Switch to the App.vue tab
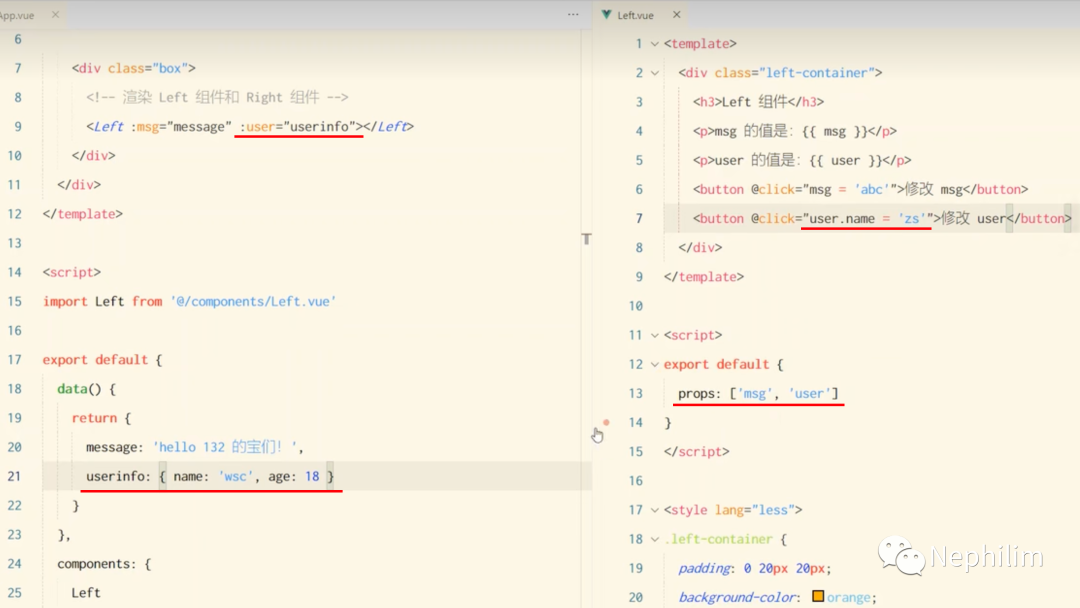The width and height of the screenshot is (1080, 608). [x=18, y=15]
